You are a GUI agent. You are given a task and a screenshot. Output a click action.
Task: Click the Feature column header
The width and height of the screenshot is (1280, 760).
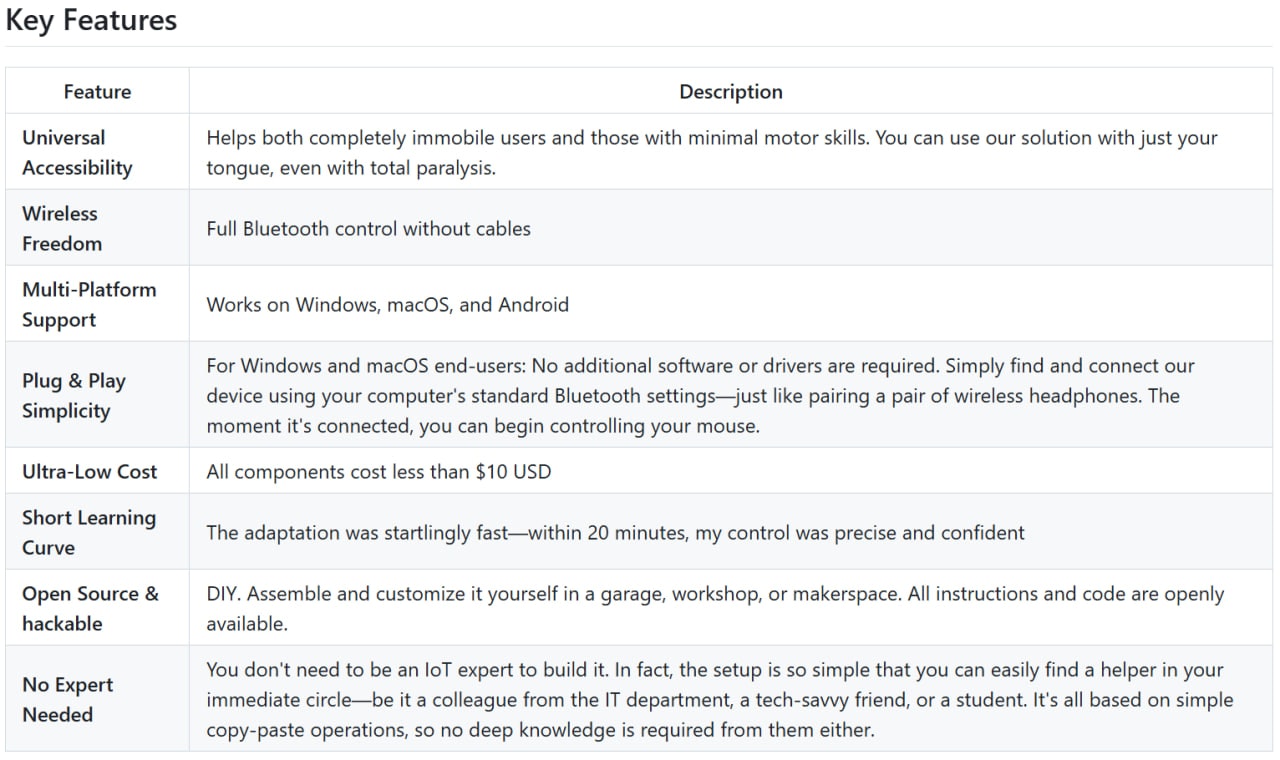(x=97, y=92)
